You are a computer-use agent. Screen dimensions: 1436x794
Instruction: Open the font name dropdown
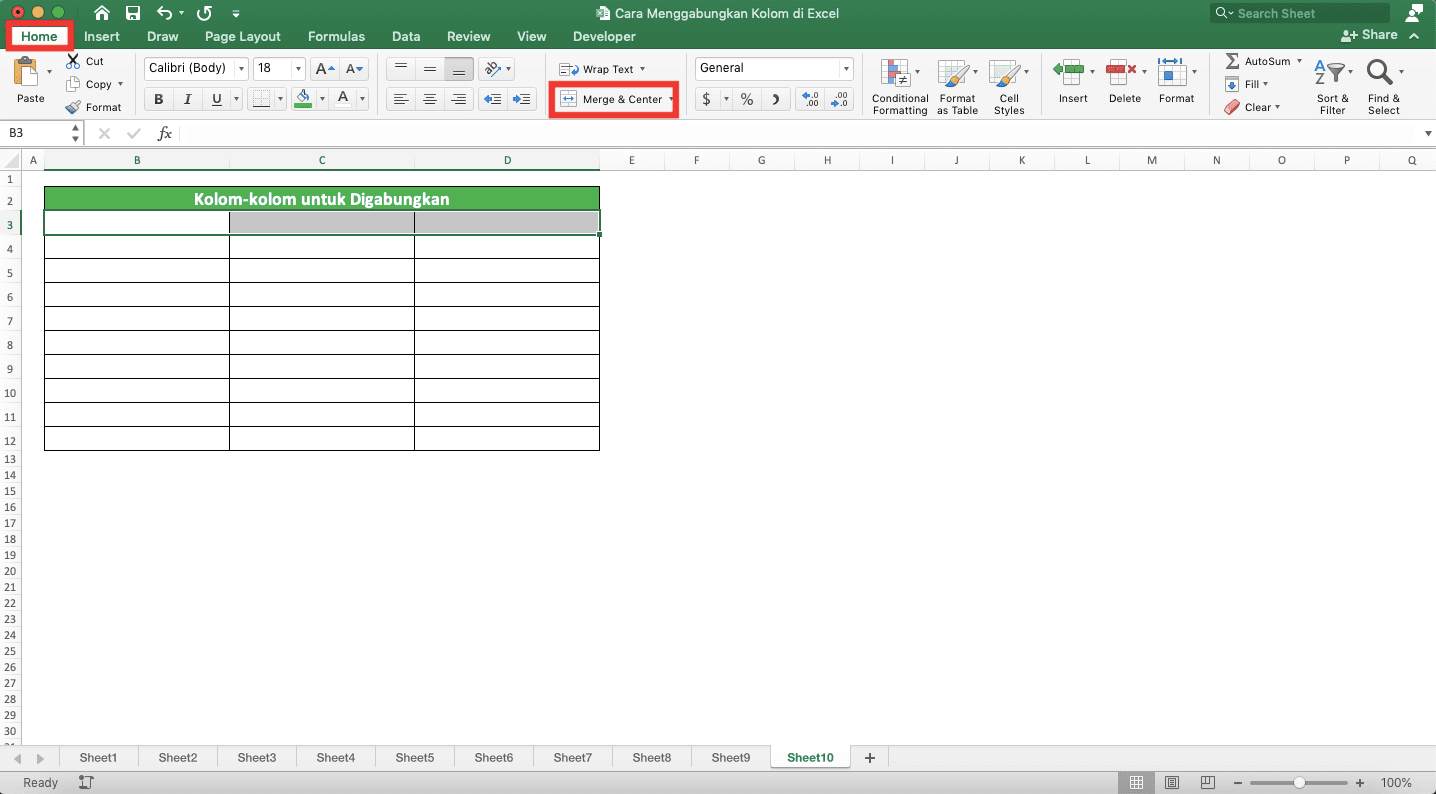[x=241, y=69]
